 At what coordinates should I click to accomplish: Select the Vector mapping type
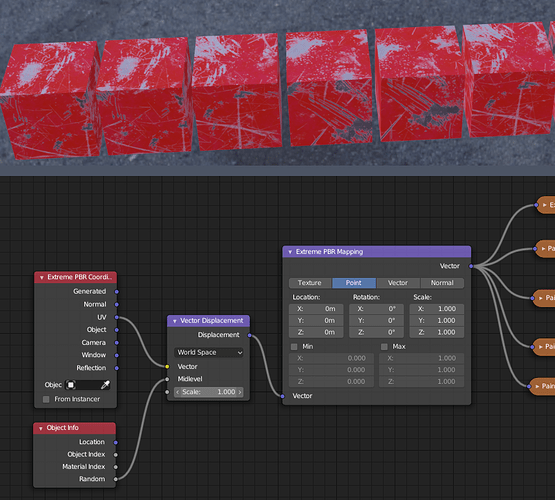(x=398, y=283)
